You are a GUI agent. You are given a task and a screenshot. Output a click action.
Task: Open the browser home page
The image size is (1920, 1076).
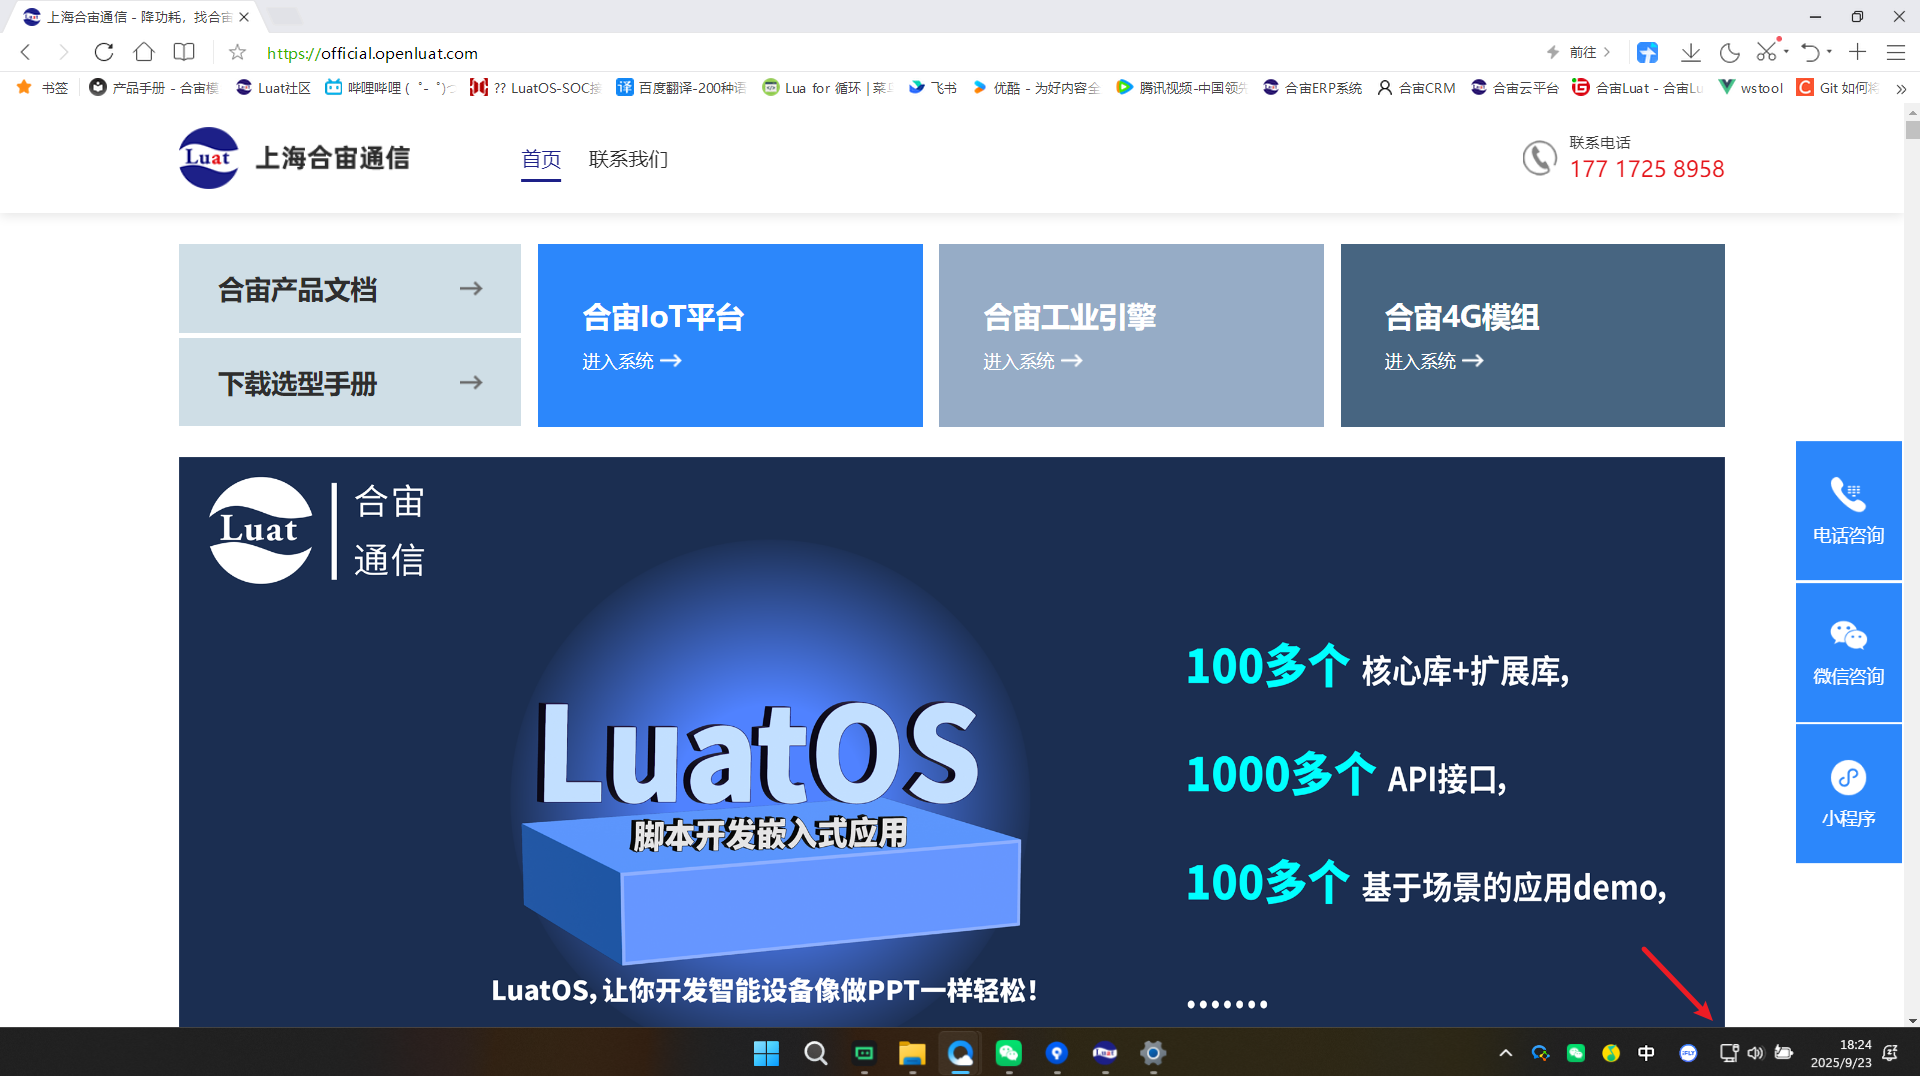coord(144,52)
